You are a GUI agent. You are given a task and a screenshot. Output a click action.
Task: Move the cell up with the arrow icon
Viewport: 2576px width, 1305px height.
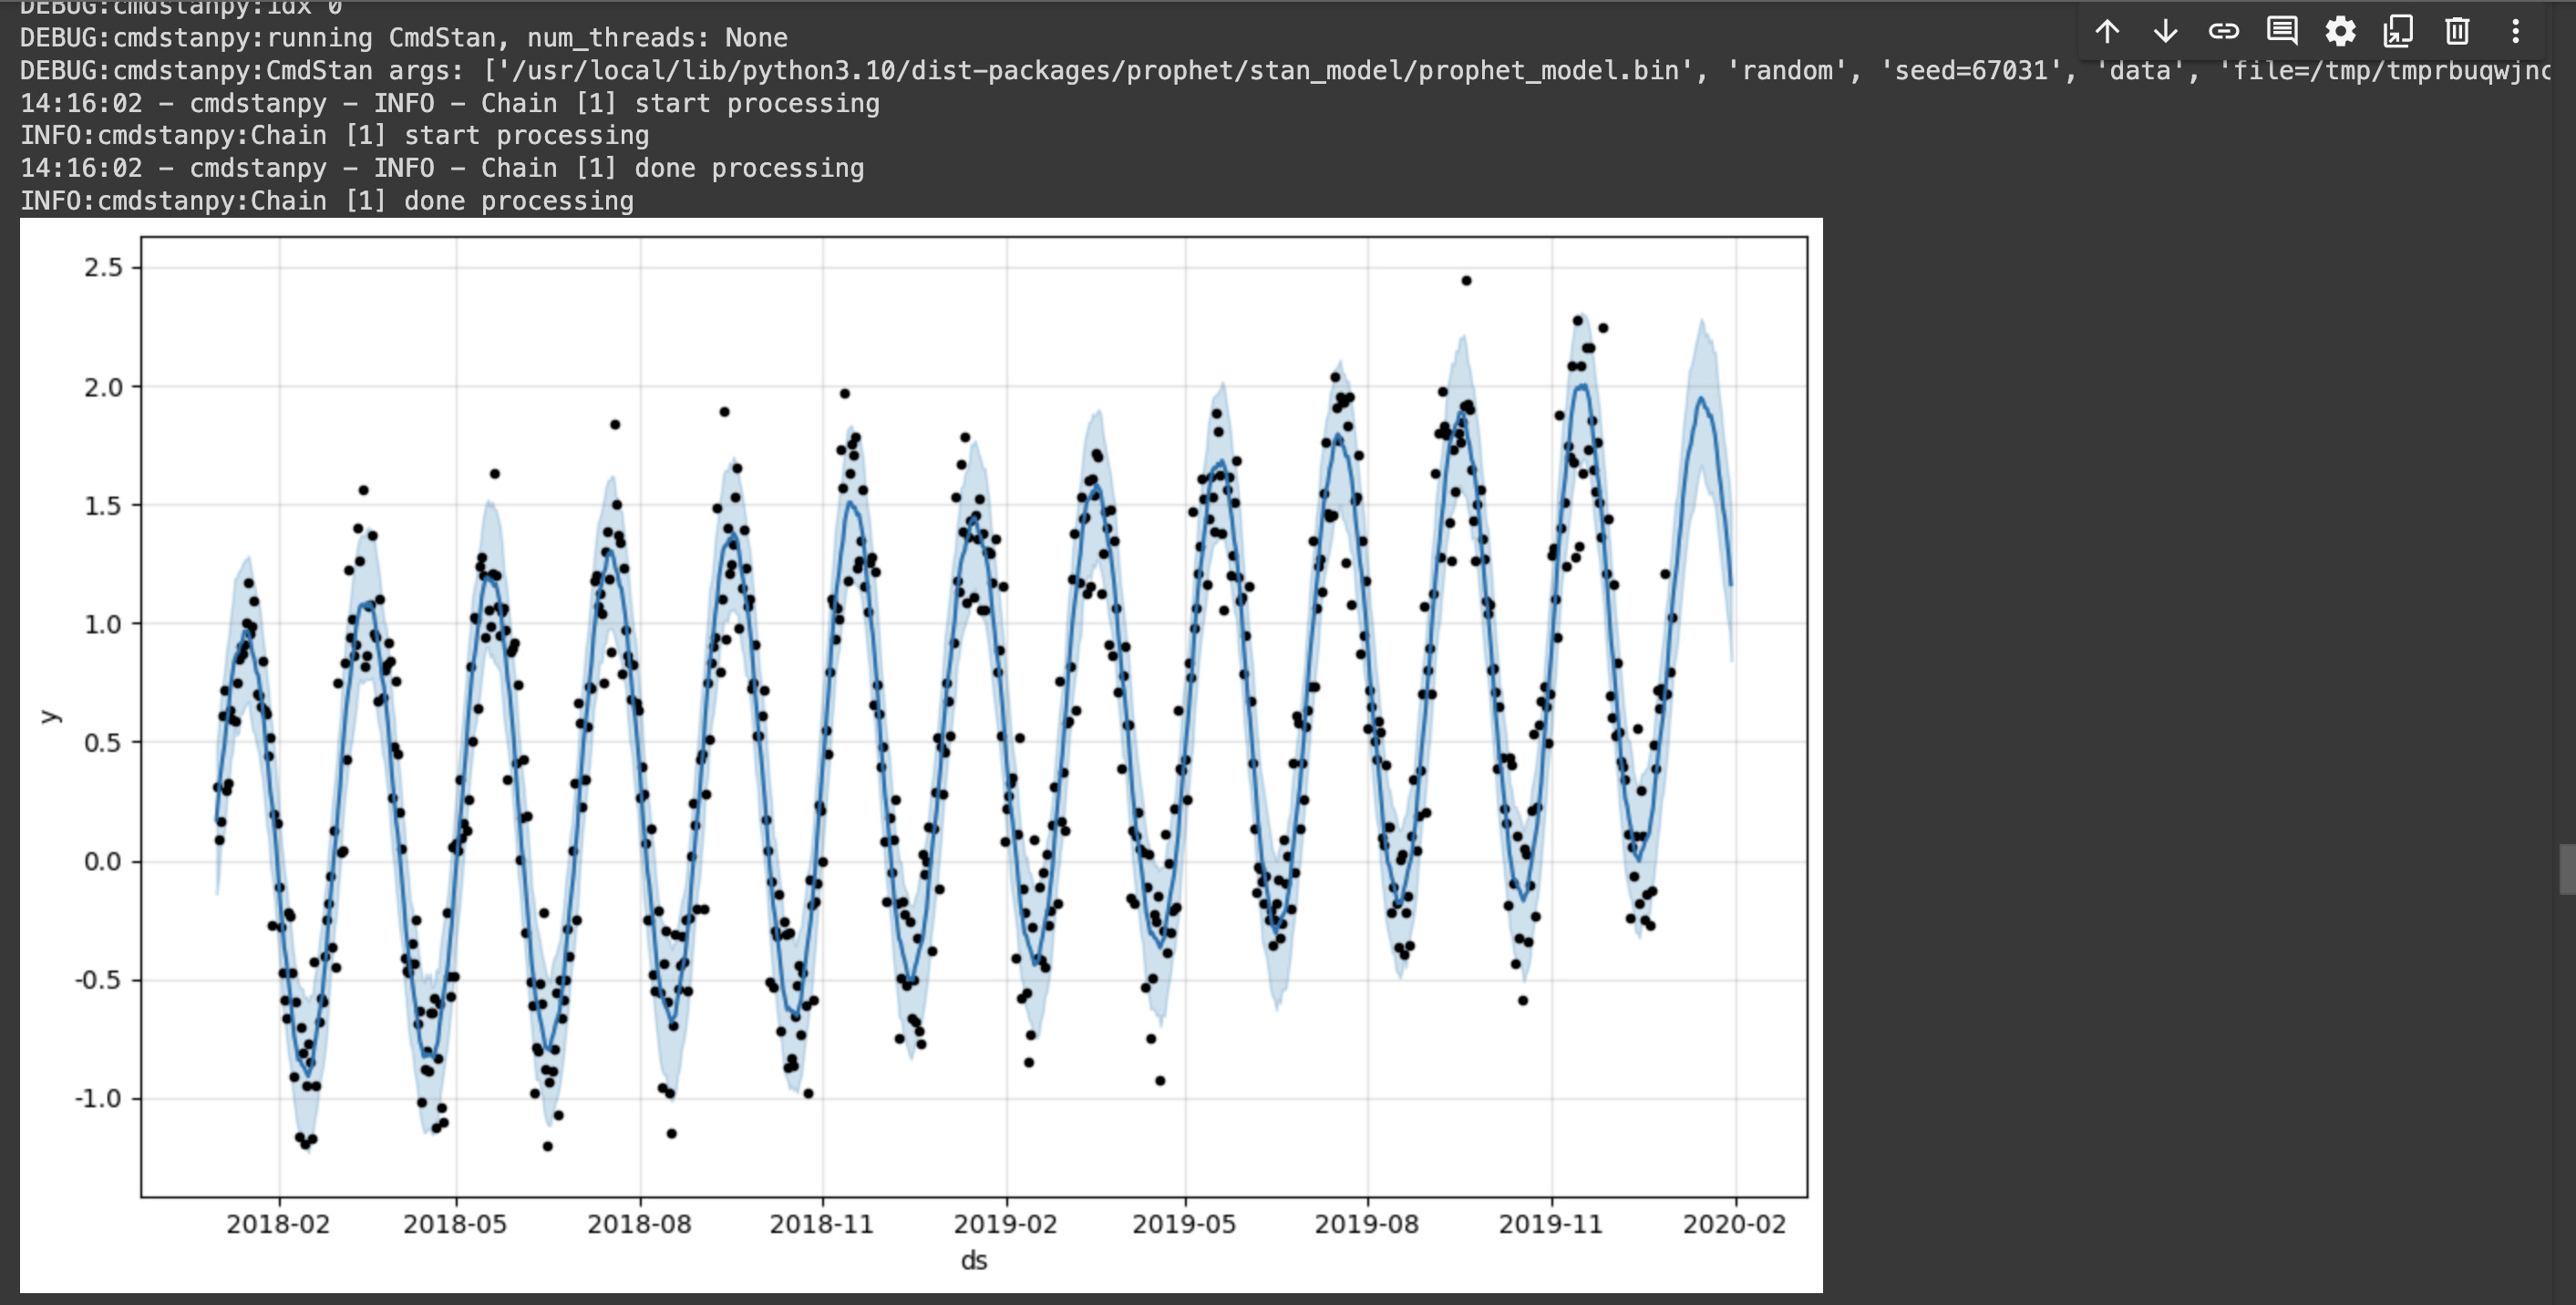[x=2107, y=31]
